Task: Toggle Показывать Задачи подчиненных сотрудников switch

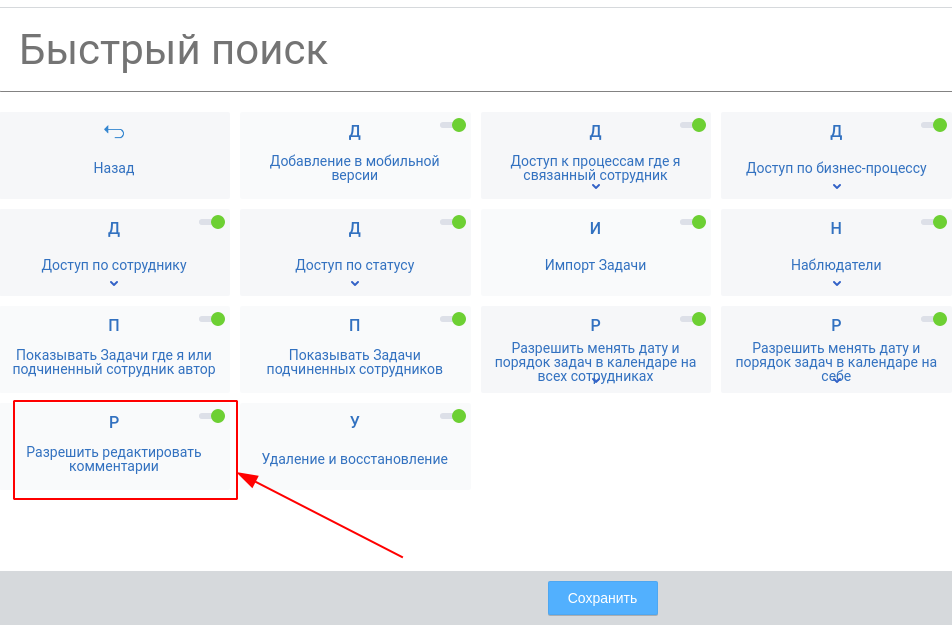Action: (x=453, y=319)
